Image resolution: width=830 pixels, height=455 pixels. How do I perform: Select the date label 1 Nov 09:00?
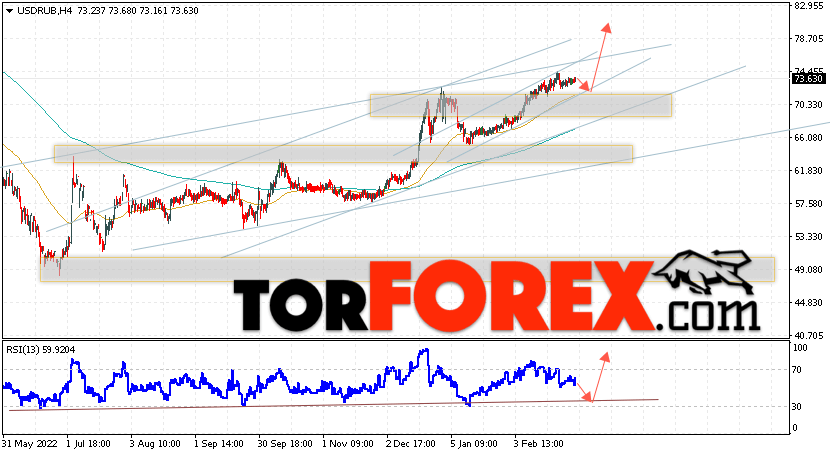(x=348, y=443)
